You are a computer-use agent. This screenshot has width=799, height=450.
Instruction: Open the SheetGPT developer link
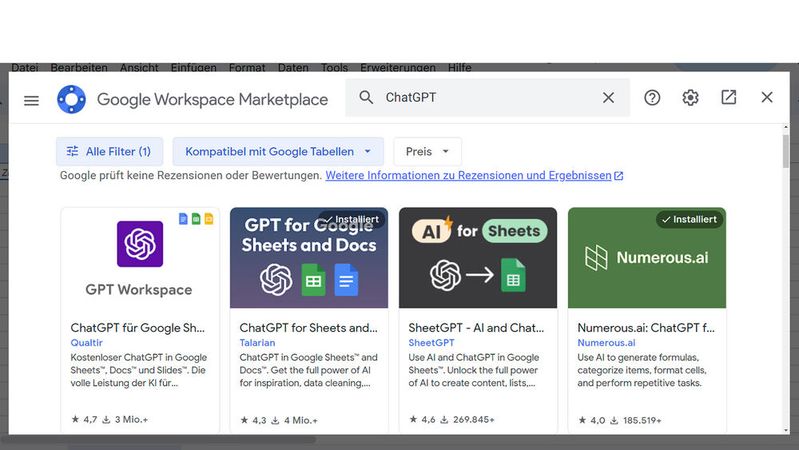[x=431, y=342]
